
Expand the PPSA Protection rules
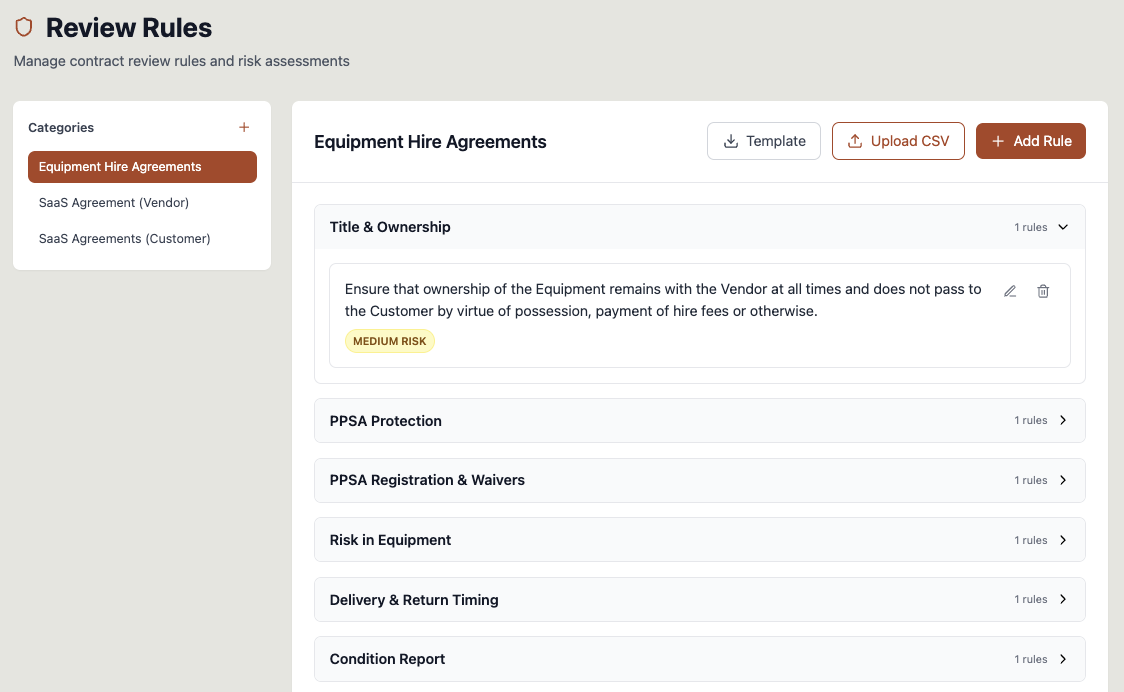pos(1063,421)
